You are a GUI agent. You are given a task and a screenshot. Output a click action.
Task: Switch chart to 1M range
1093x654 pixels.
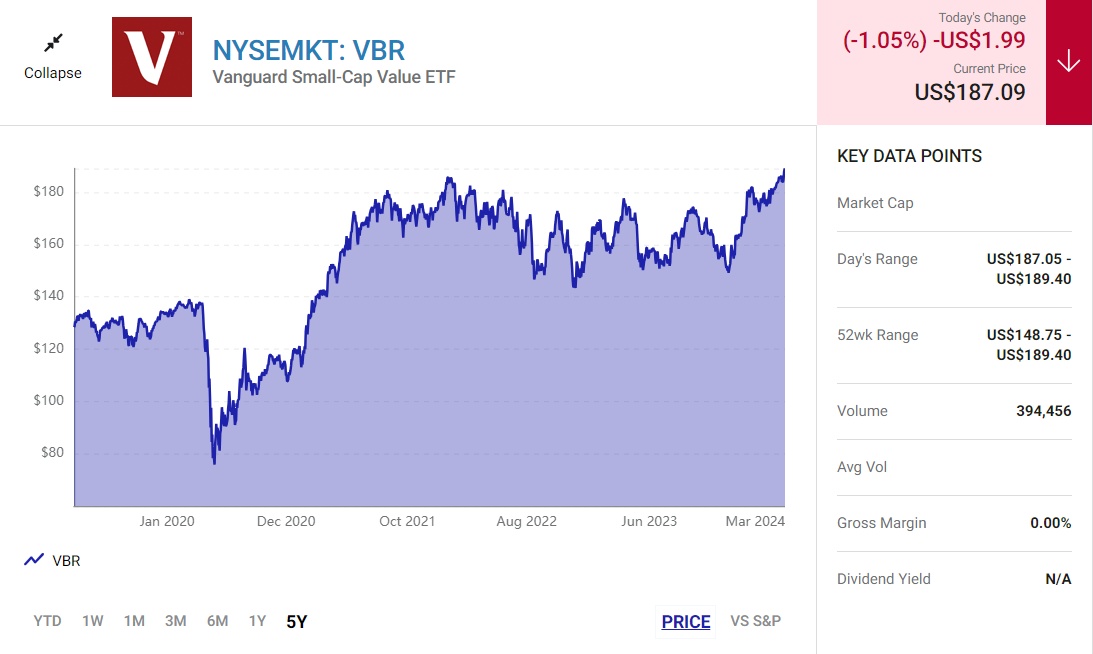coord(134,621)
